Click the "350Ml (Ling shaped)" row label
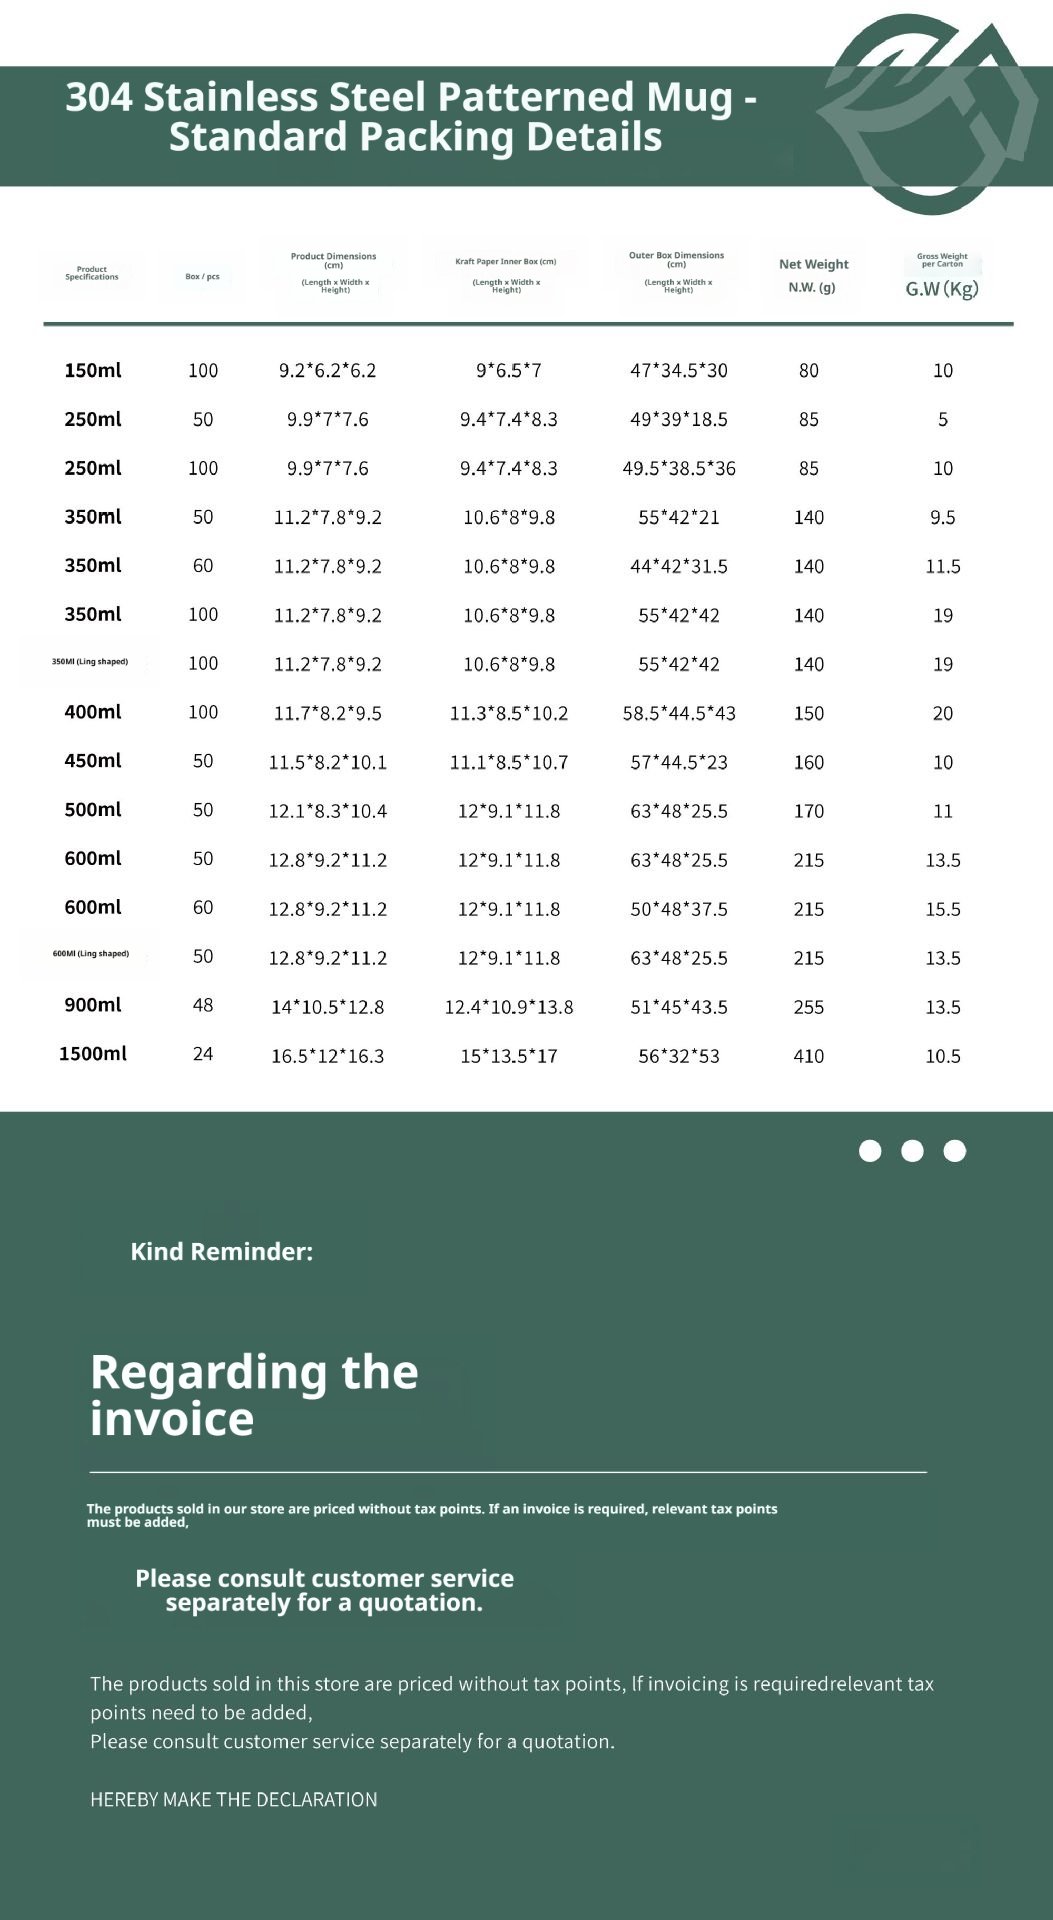This screenshot has height=1920, width=1053. pyautogui.click(x=90, y=662)
